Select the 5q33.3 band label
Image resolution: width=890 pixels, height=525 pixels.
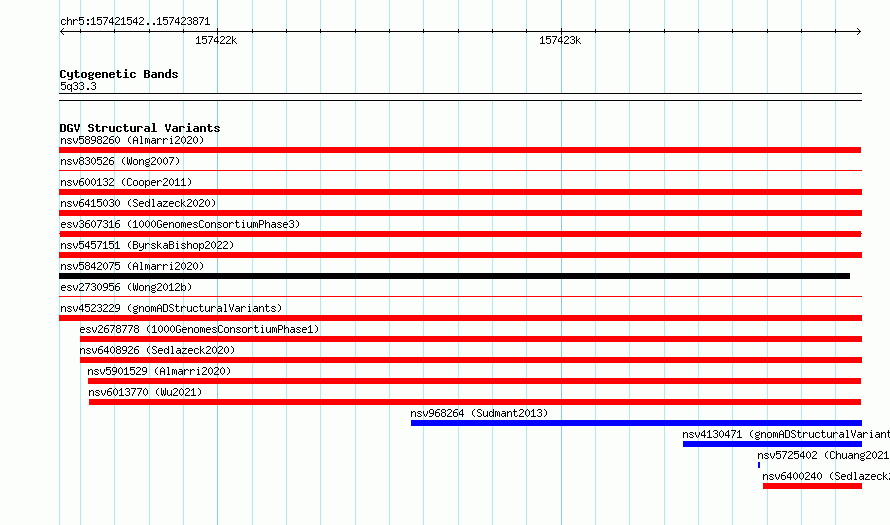[78, 86]
